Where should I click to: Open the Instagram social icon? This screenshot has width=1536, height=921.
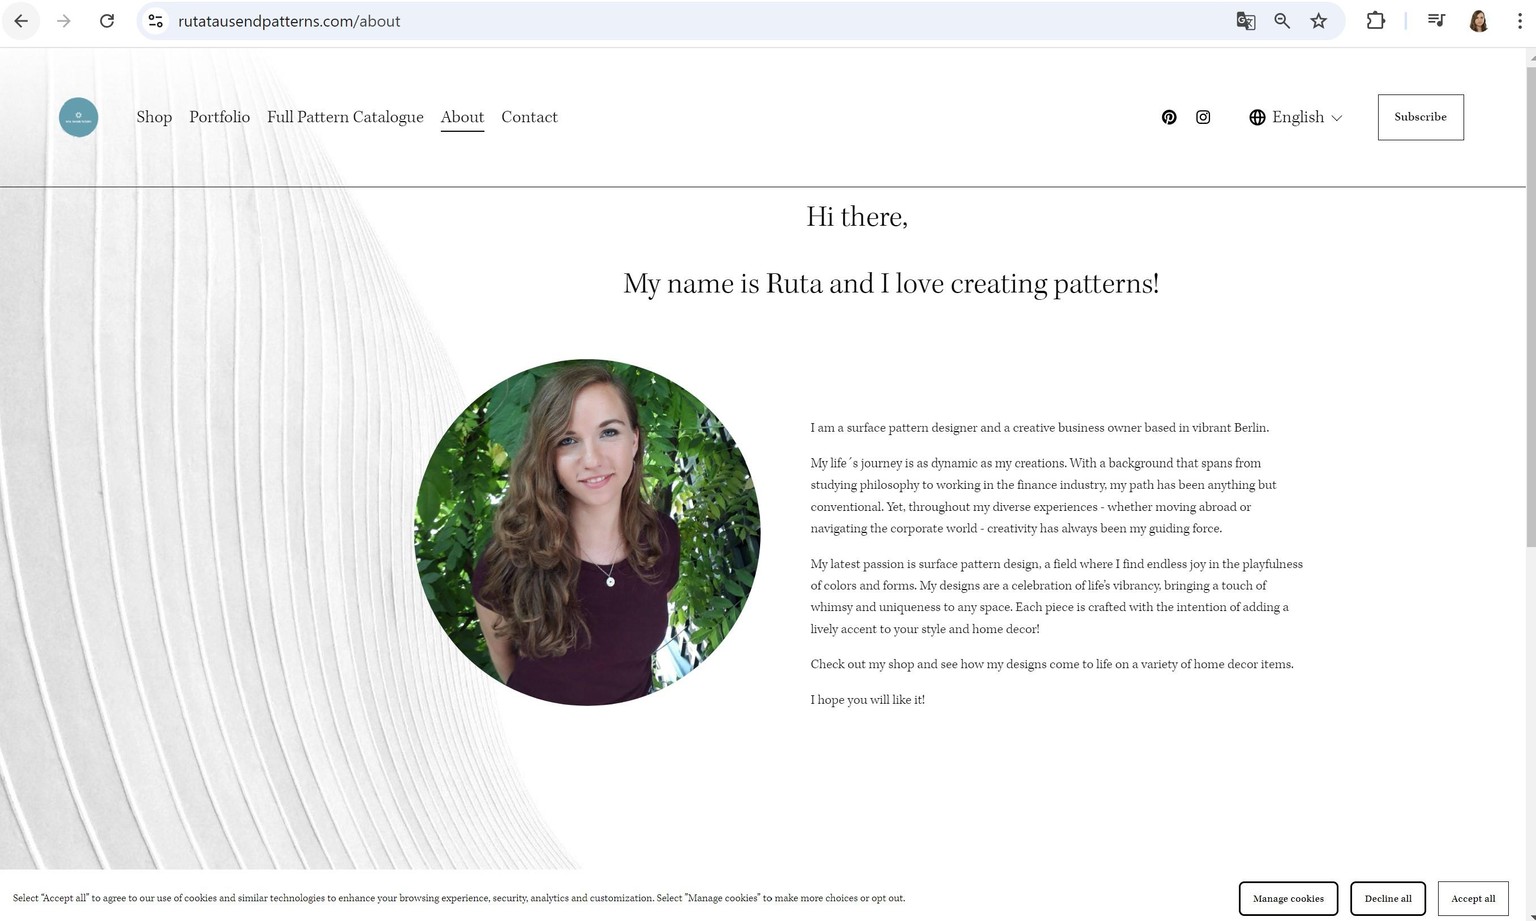(1203, 117)
